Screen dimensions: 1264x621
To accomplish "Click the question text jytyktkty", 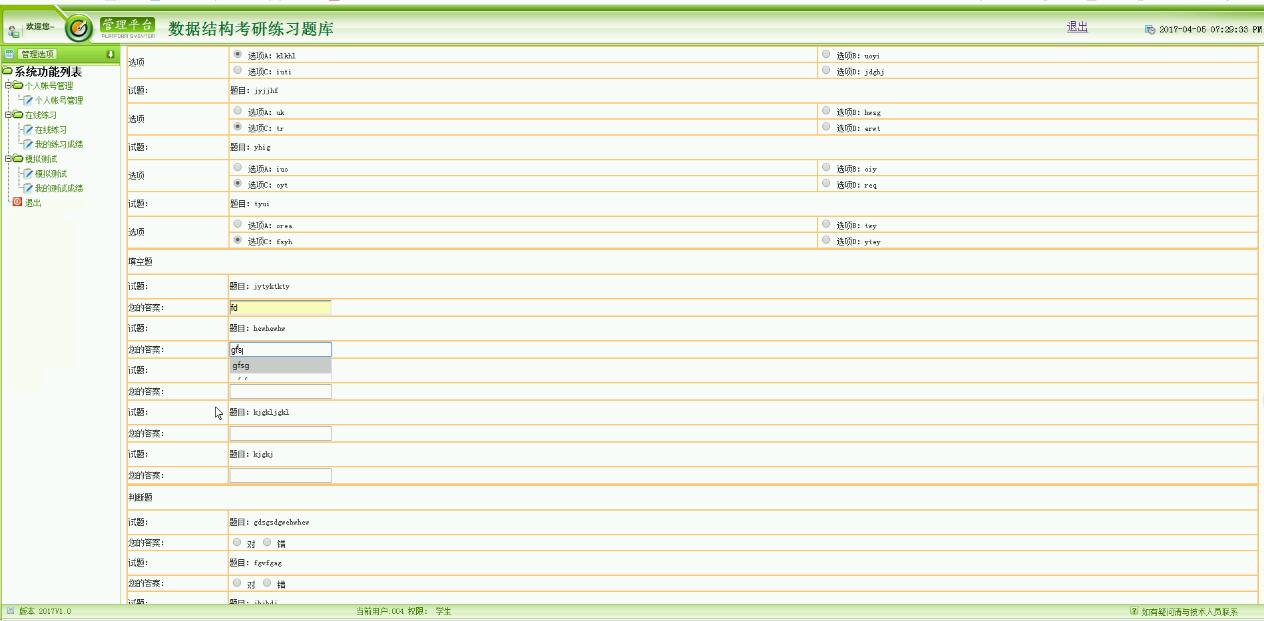I will [272, 286].
